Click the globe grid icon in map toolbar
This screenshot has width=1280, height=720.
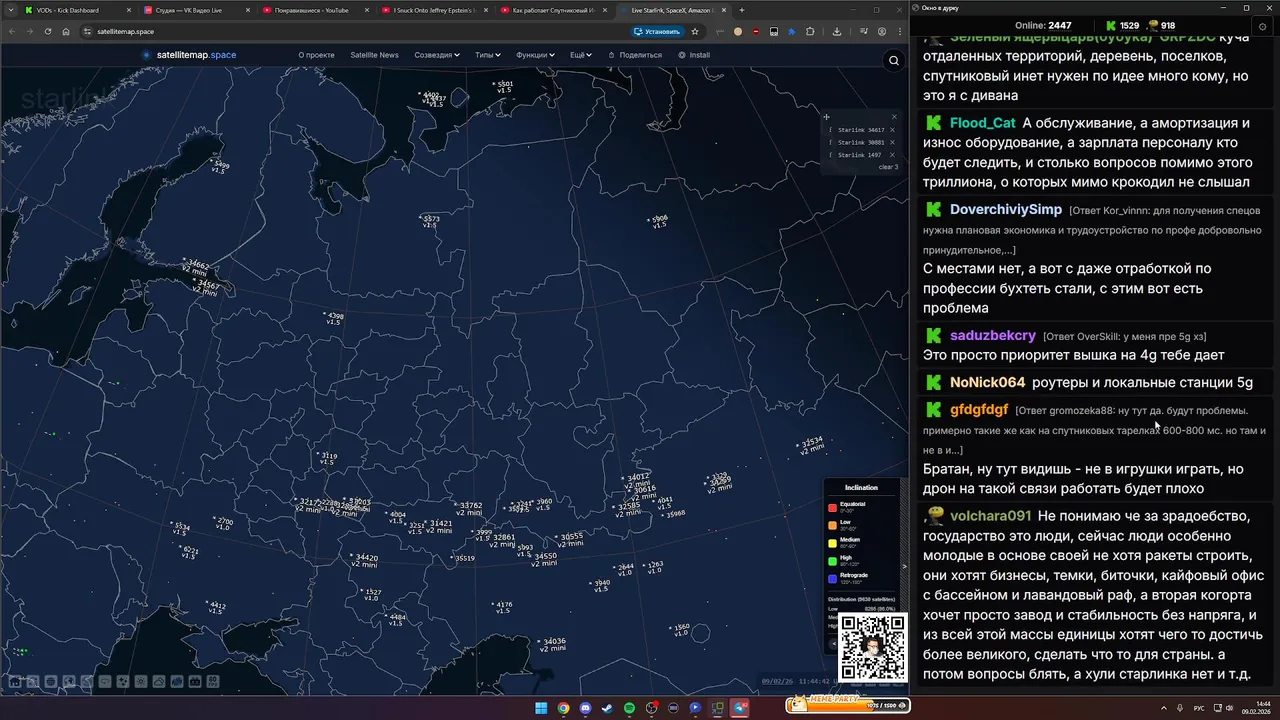click(x=51, y=682)
